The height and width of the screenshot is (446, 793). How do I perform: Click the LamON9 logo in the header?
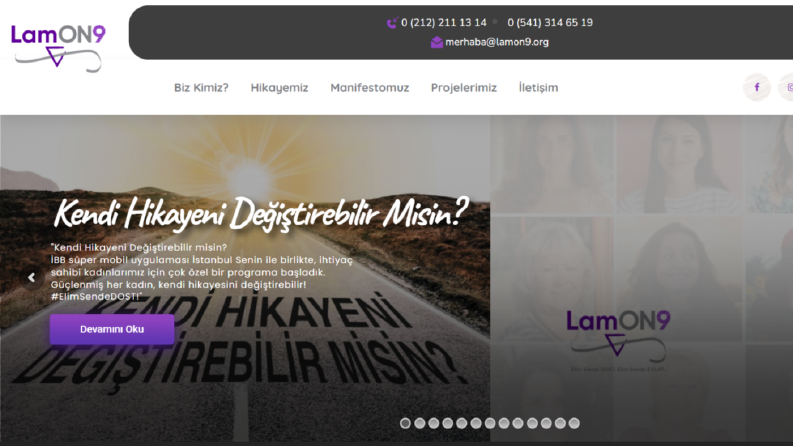(58, 49)
